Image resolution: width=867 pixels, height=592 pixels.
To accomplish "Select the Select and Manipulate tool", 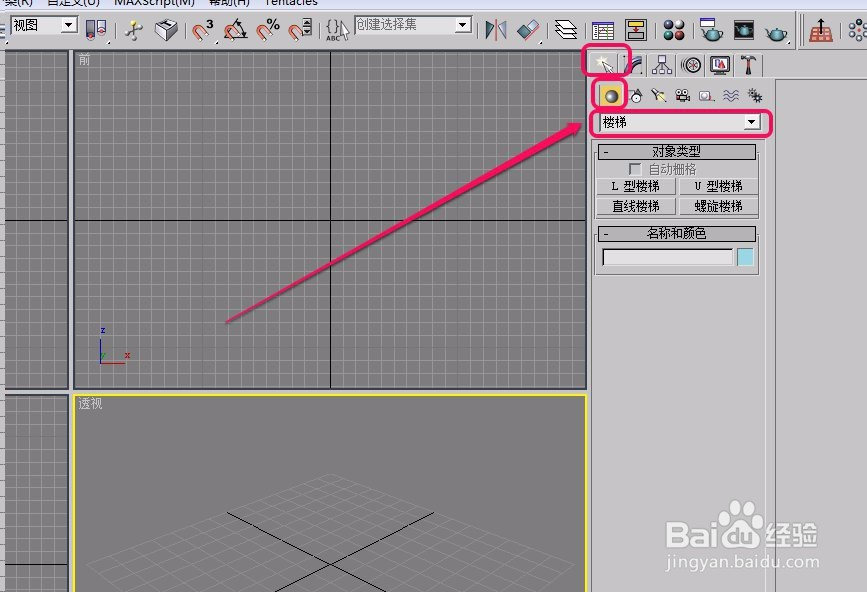I will click(x=133, y=30).
